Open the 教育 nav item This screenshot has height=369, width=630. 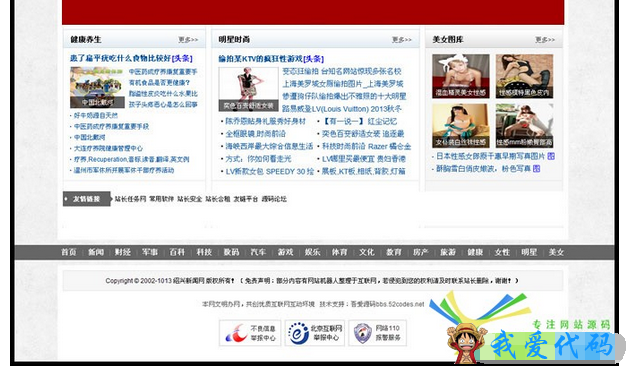pyautogui.click(x=394, y=252)
